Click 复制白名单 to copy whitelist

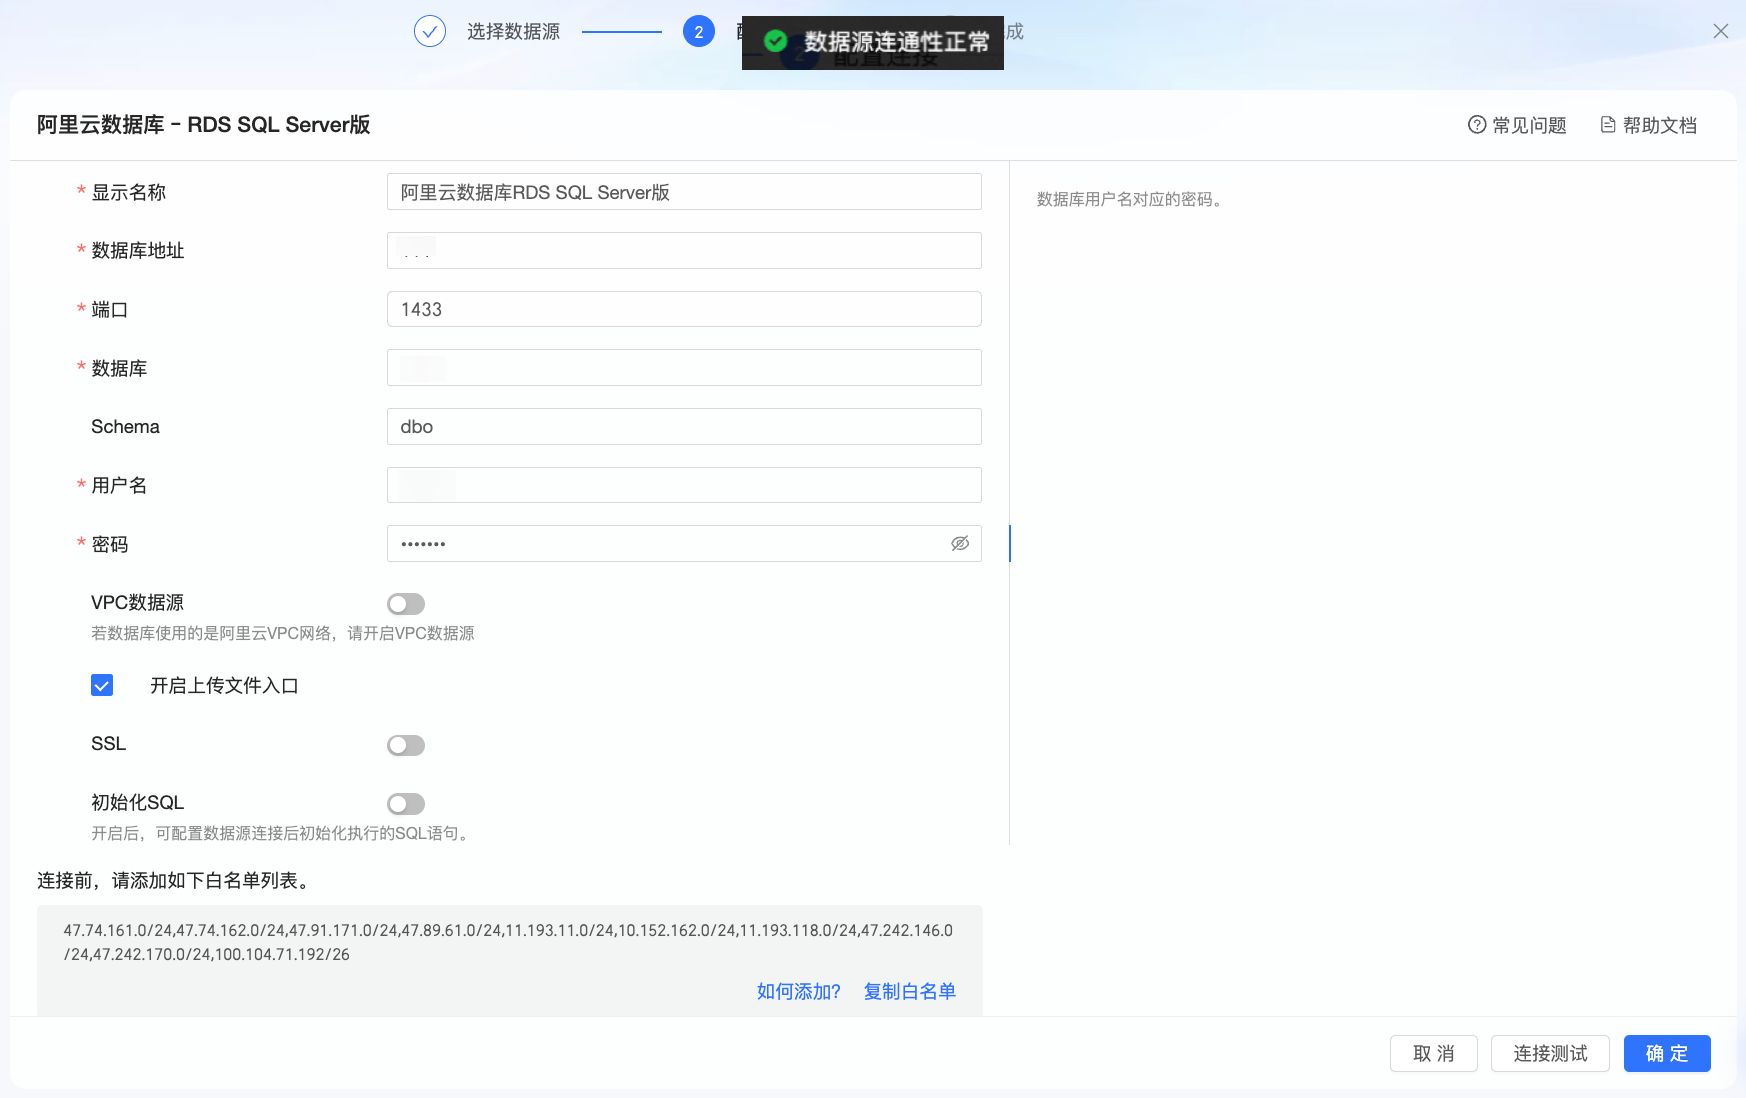(910, 991)
